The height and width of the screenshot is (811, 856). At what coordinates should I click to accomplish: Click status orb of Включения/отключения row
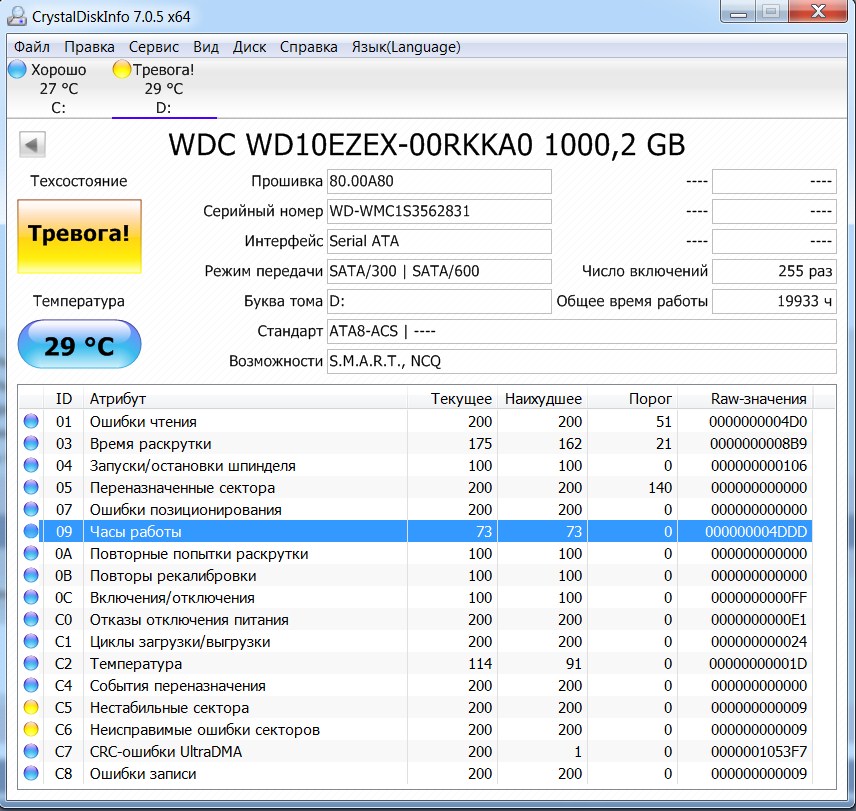click(x=31, y=598)
